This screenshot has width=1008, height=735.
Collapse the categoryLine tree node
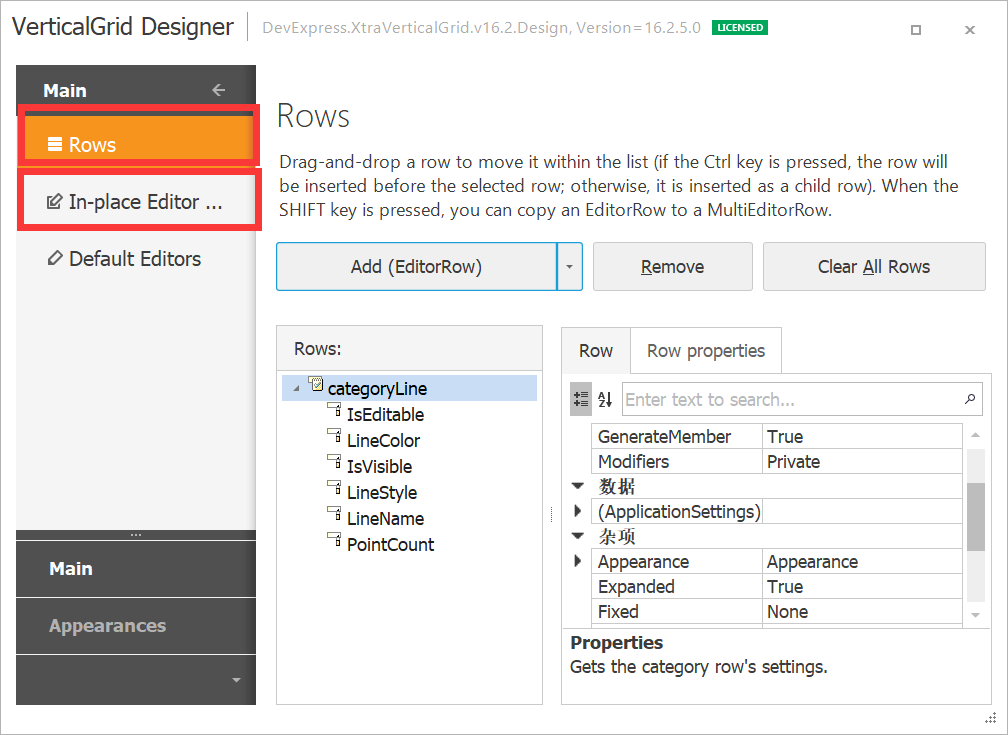pos(296,388)
